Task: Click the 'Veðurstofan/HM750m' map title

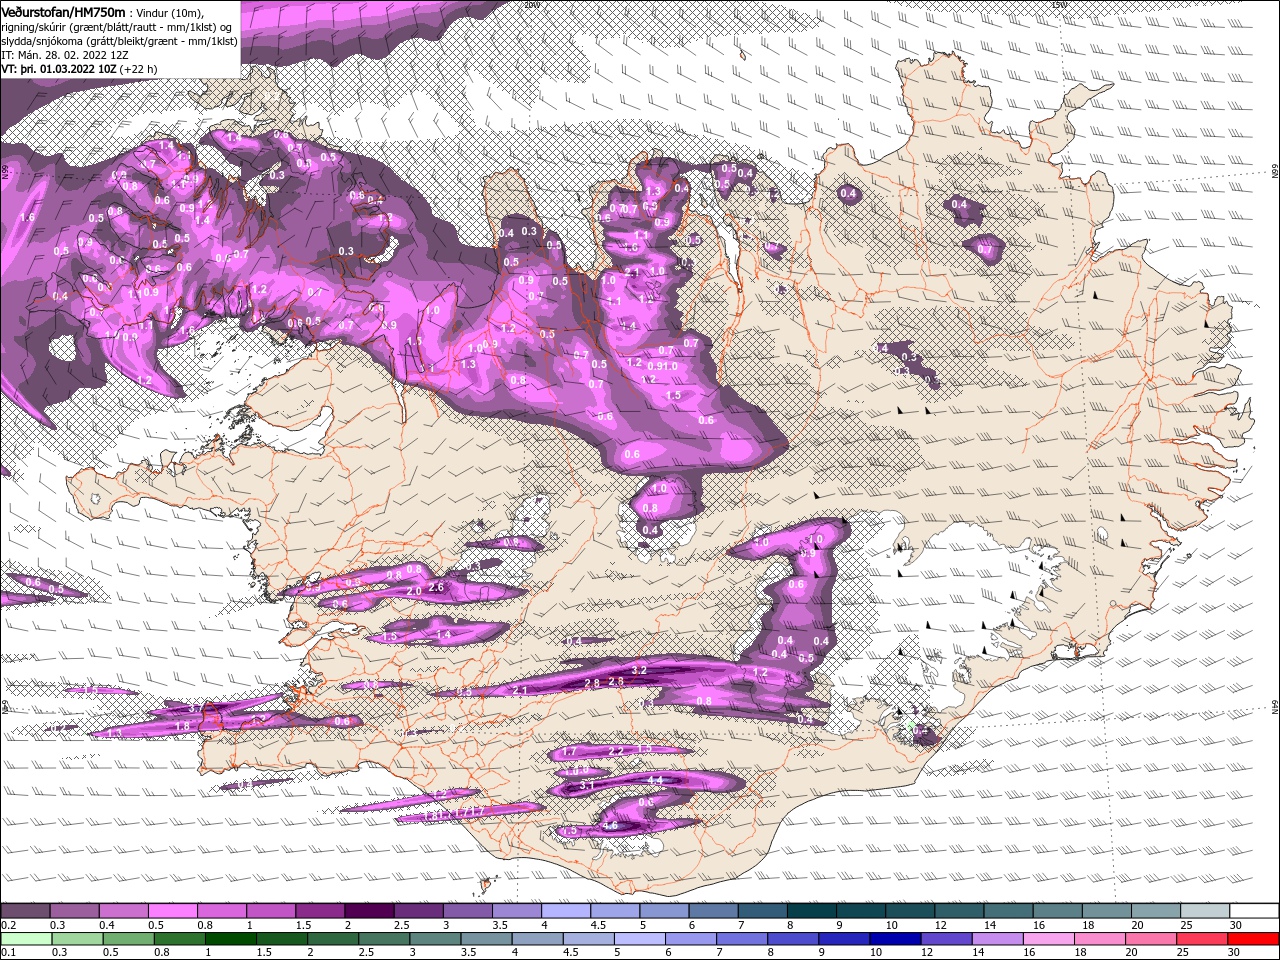Action: click(63, 11)
